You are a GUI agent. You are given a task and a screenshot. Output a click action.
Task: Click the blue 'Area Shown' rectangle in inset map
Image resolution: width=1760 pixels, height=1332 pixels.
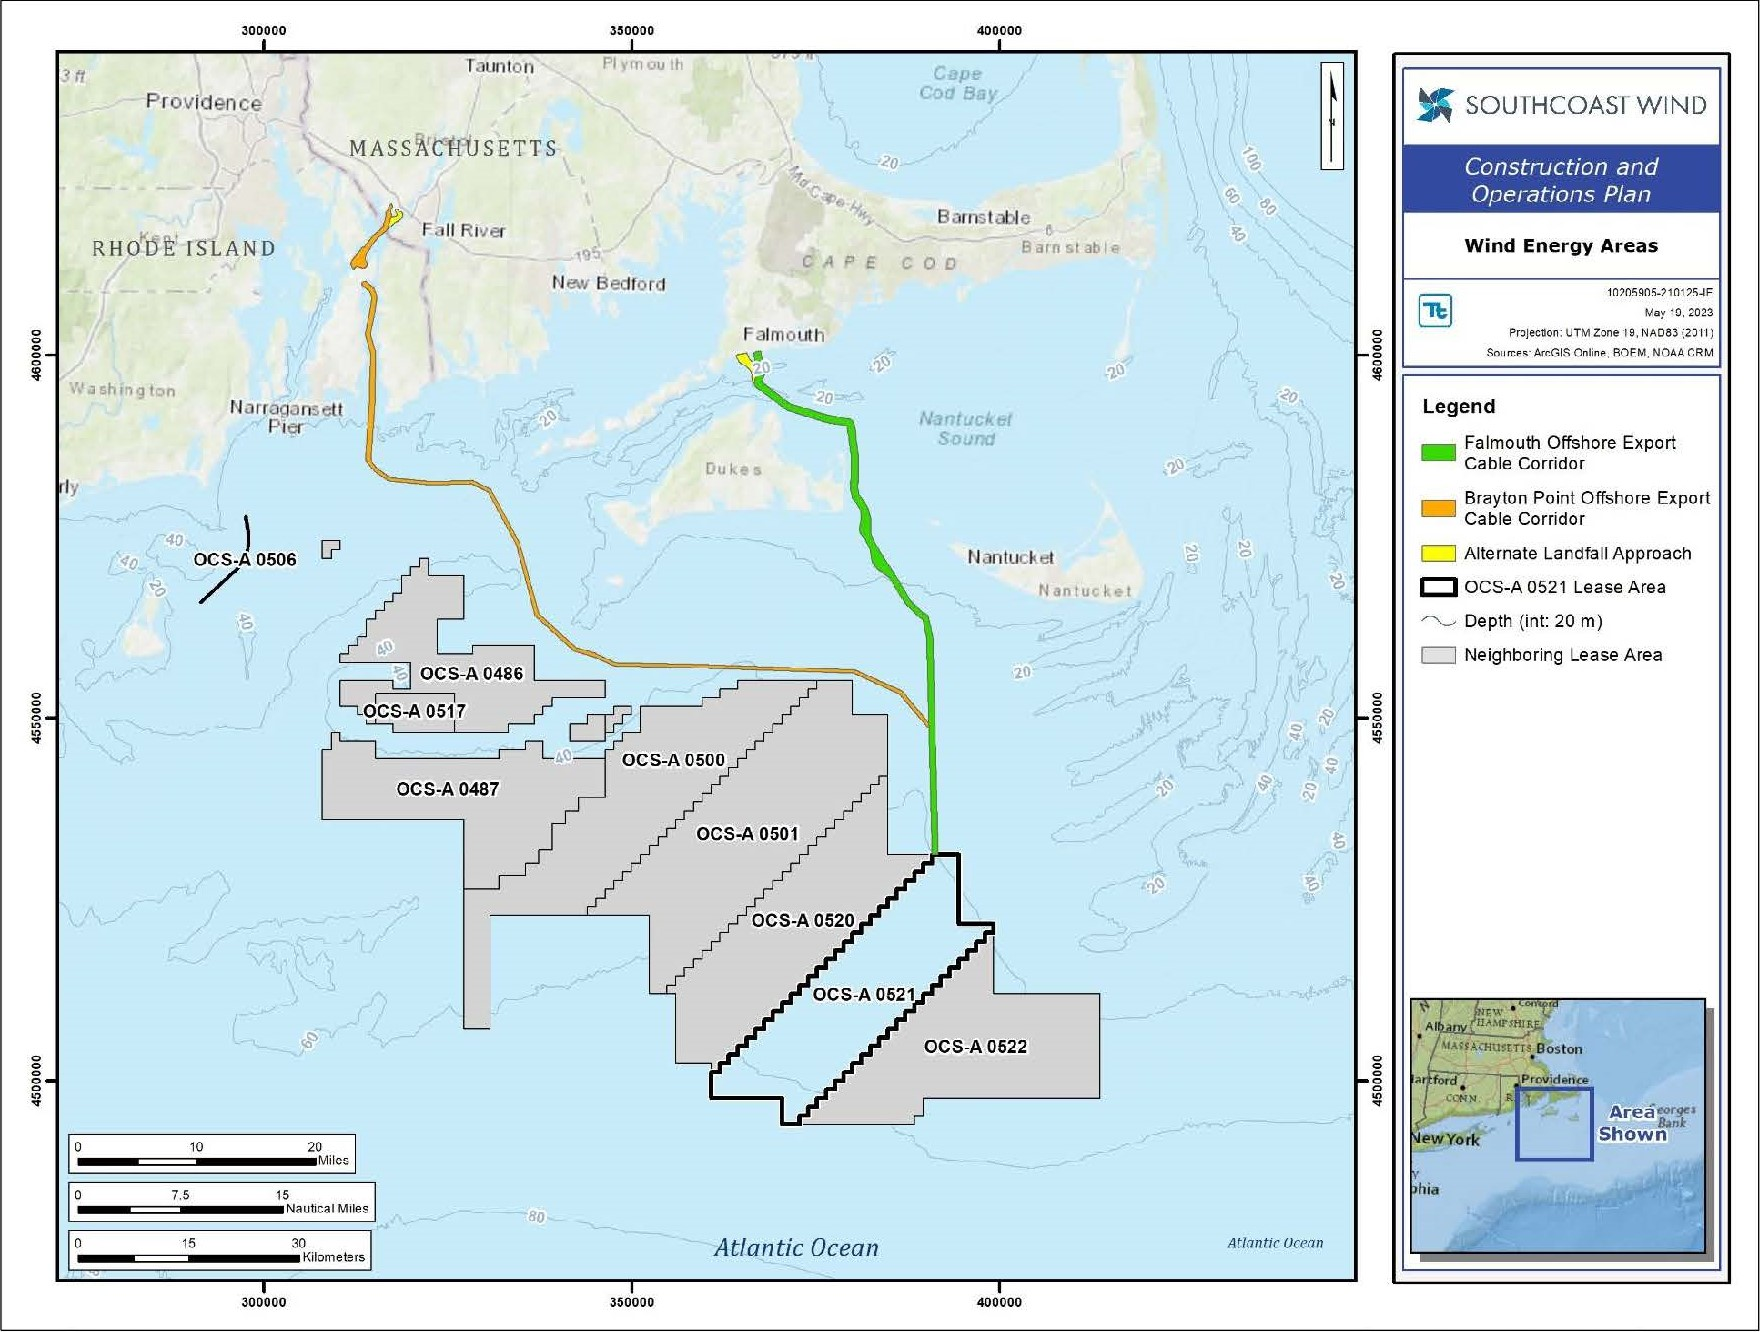click(1553, 1124)
